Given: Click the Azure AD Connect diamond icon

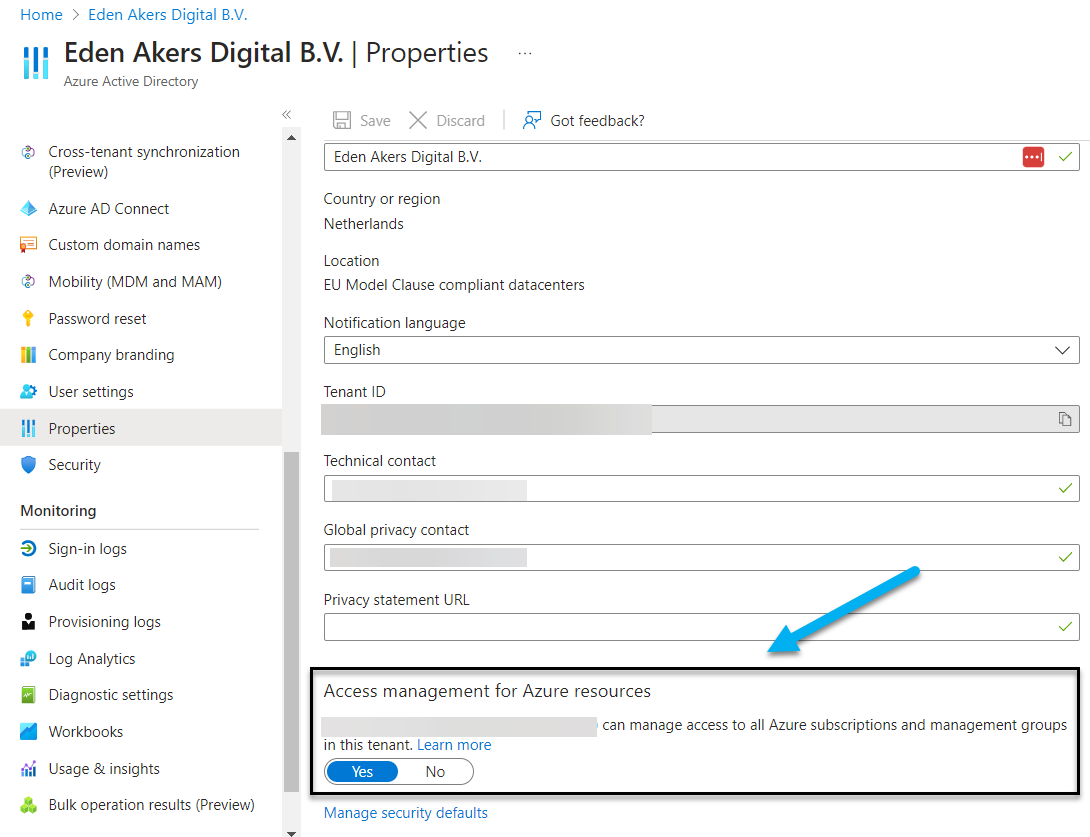Looking at the screenshot, I should coord(29,209).
